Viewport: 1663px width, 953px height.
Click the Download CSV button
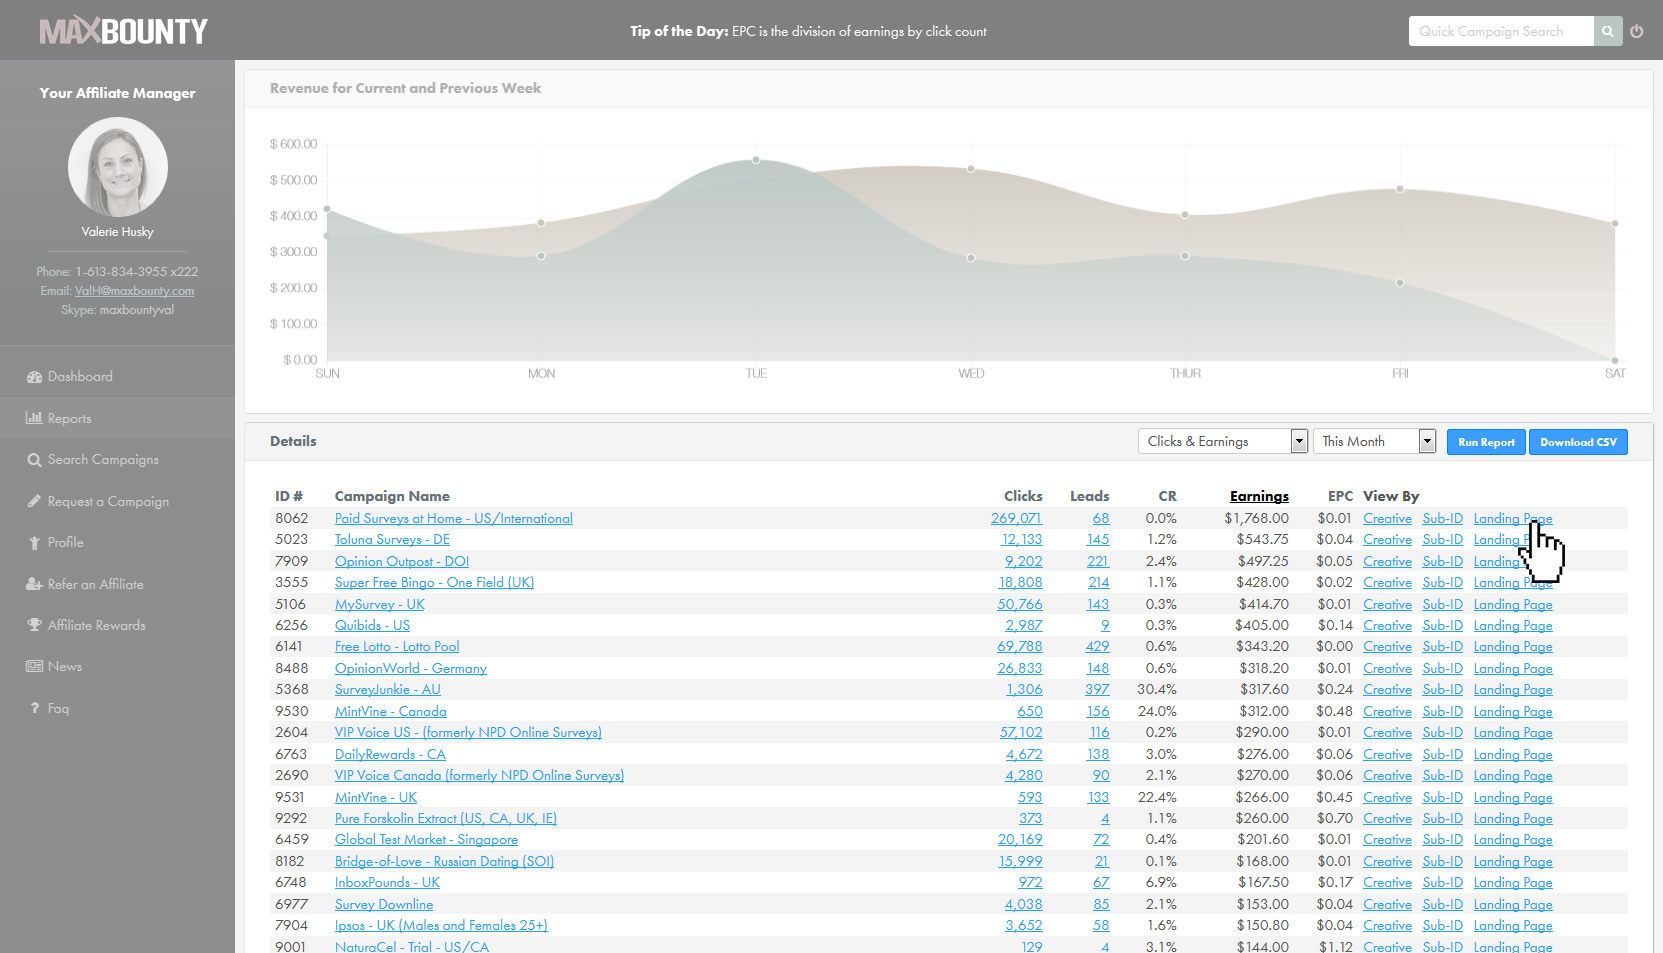tap(1578, 442)
